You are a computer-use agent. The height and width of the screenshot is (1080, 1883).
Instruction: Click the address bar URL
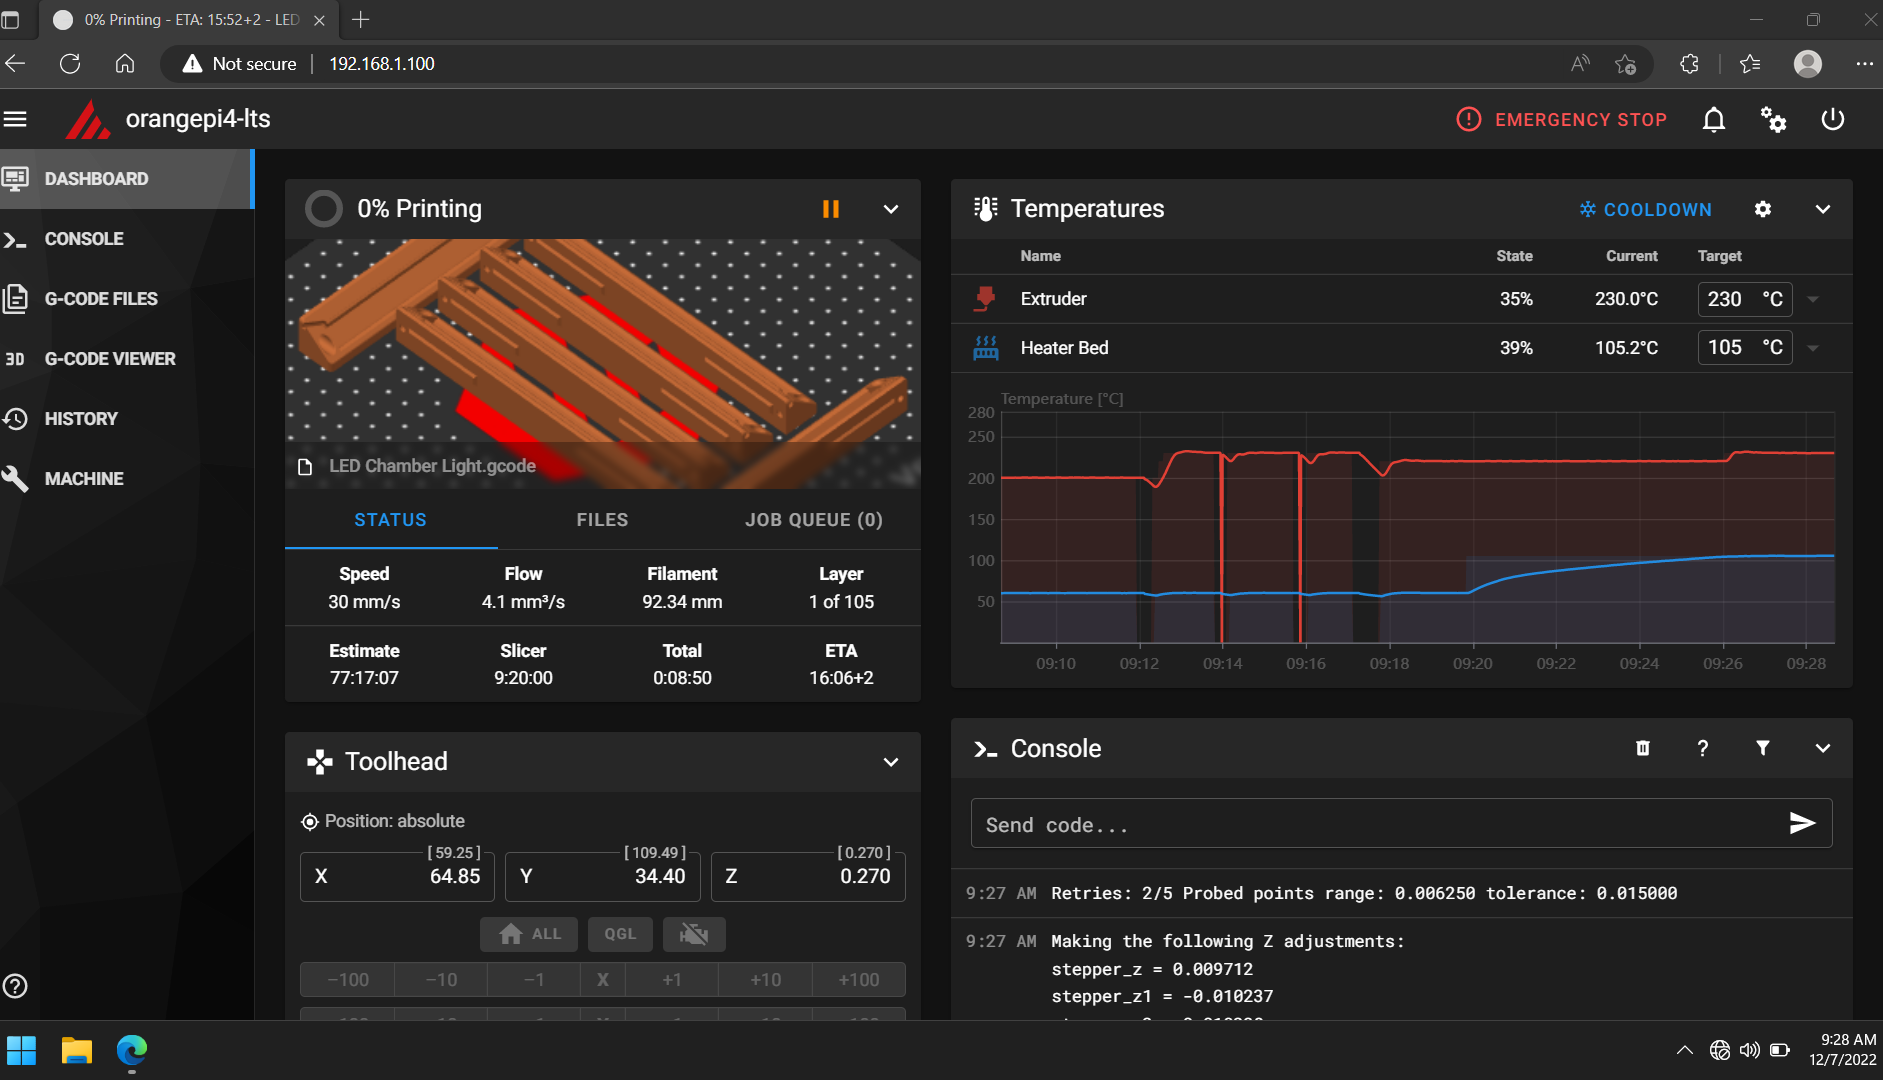(382, 64)
